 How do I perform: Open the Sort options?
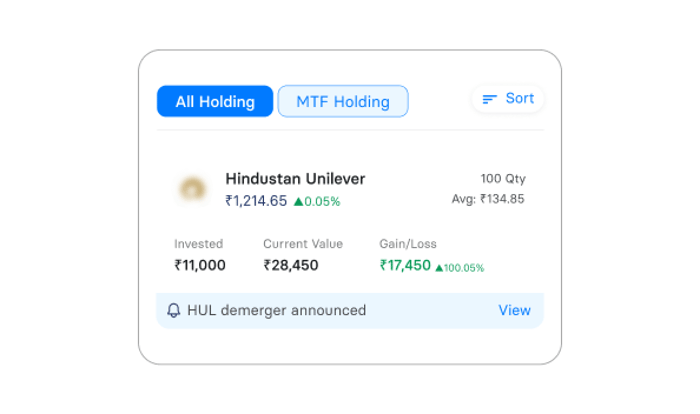coord(508,99)
